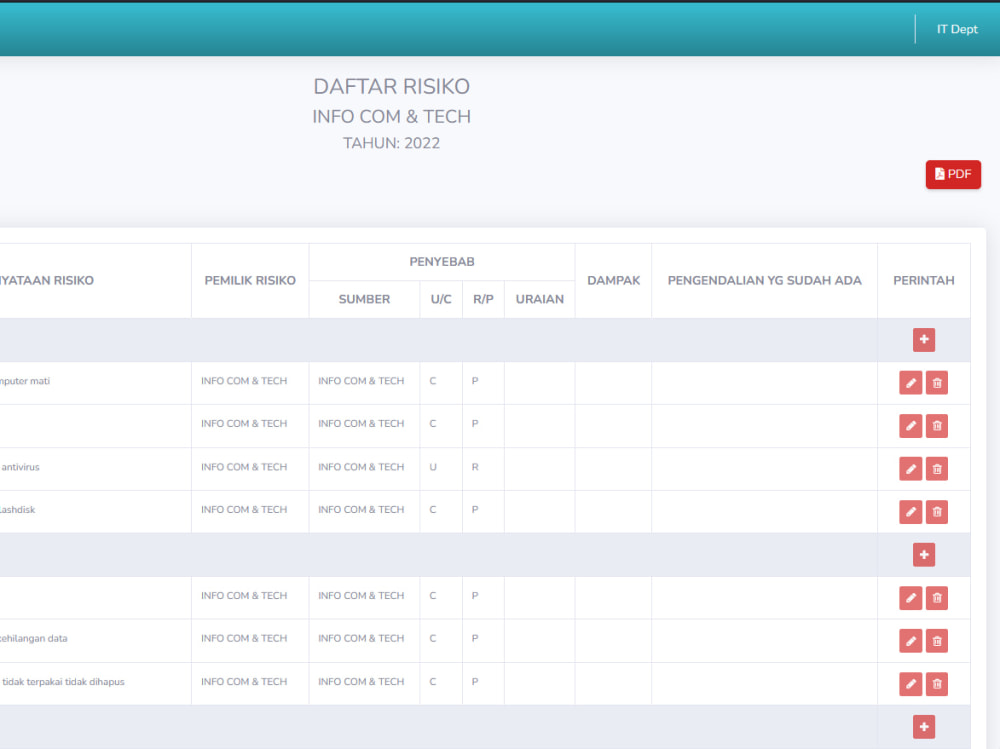Edit the 'komputer mati' risk row
Screen dimensions: 1000x749
[x=911, y=383]
